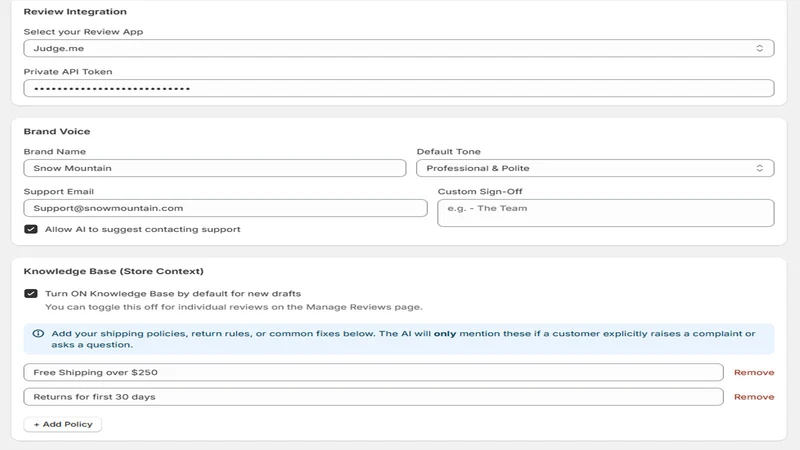The width and height of the screenshot is (800, 450).
Task: Remove the Returns for first 30 days policy
Action: pos(754,397)
